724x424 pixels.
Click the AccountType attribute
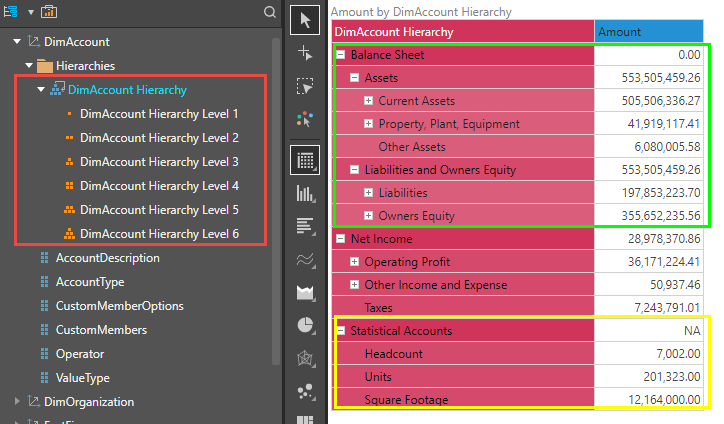(x=89, y=282)
